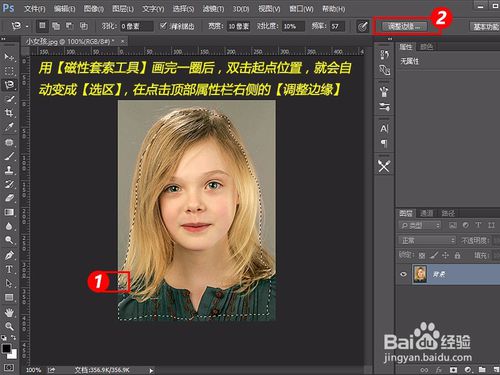The width and height of the screenshot is (500, 375).
Task: Select the Pen tool
Action: [x=9, y=255]
